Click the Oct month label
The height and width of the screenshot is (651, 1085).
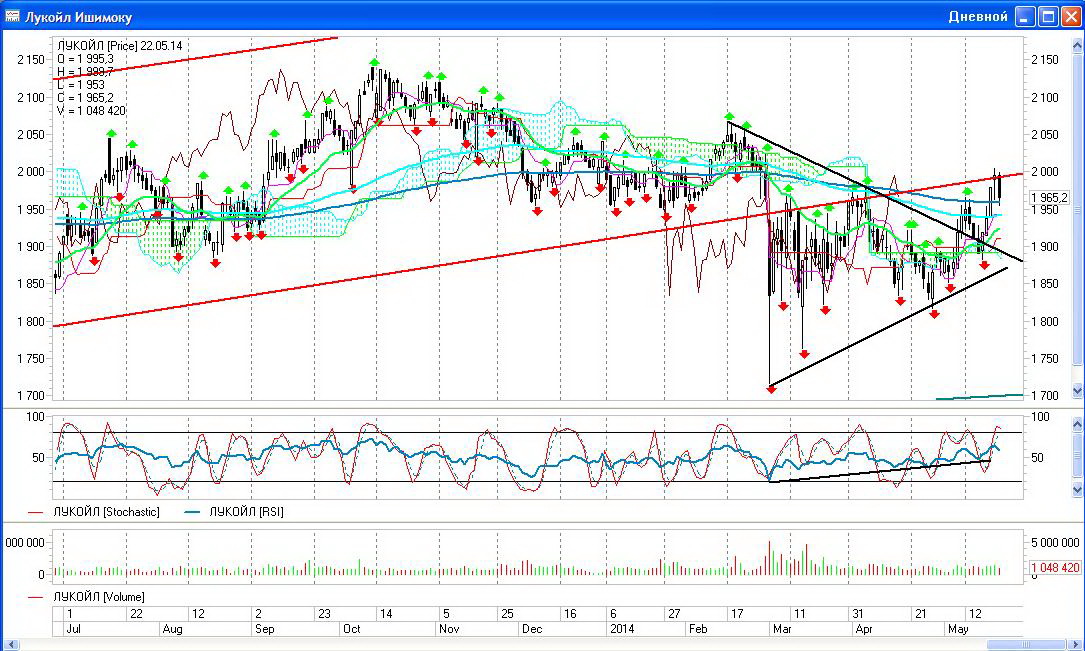352,629
